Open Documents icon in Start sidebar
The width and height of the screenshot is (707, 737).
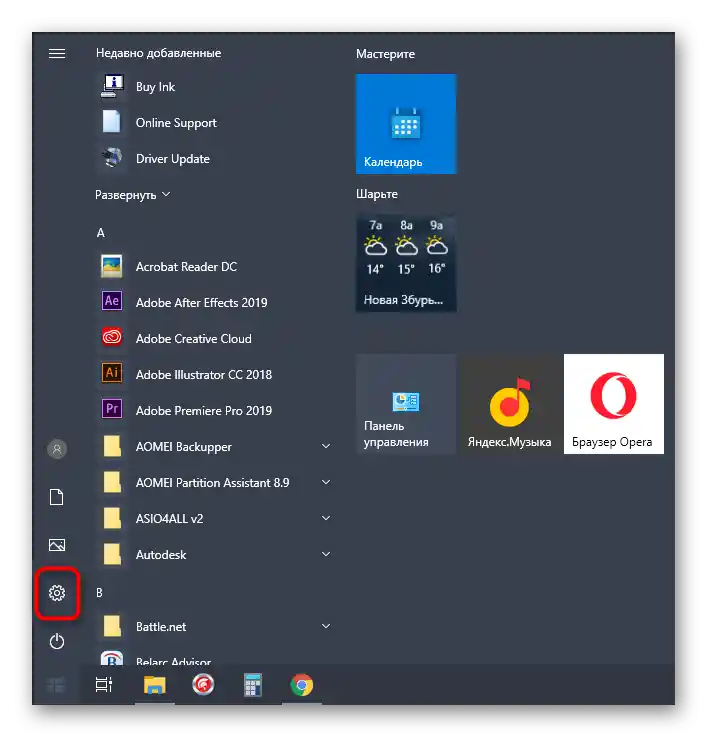click(57, 497)
